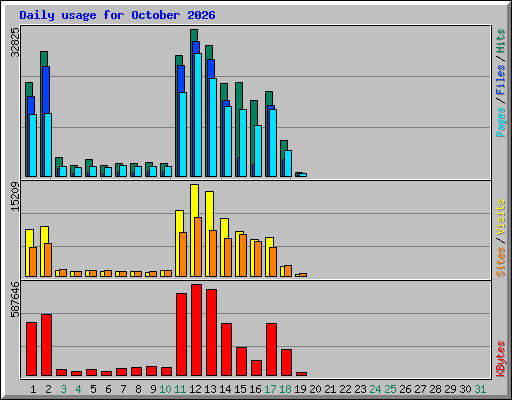Click day 2 on the date axis
Viewport: 512px width, 400px height.
pyautogui.click(x=48, y=389)
